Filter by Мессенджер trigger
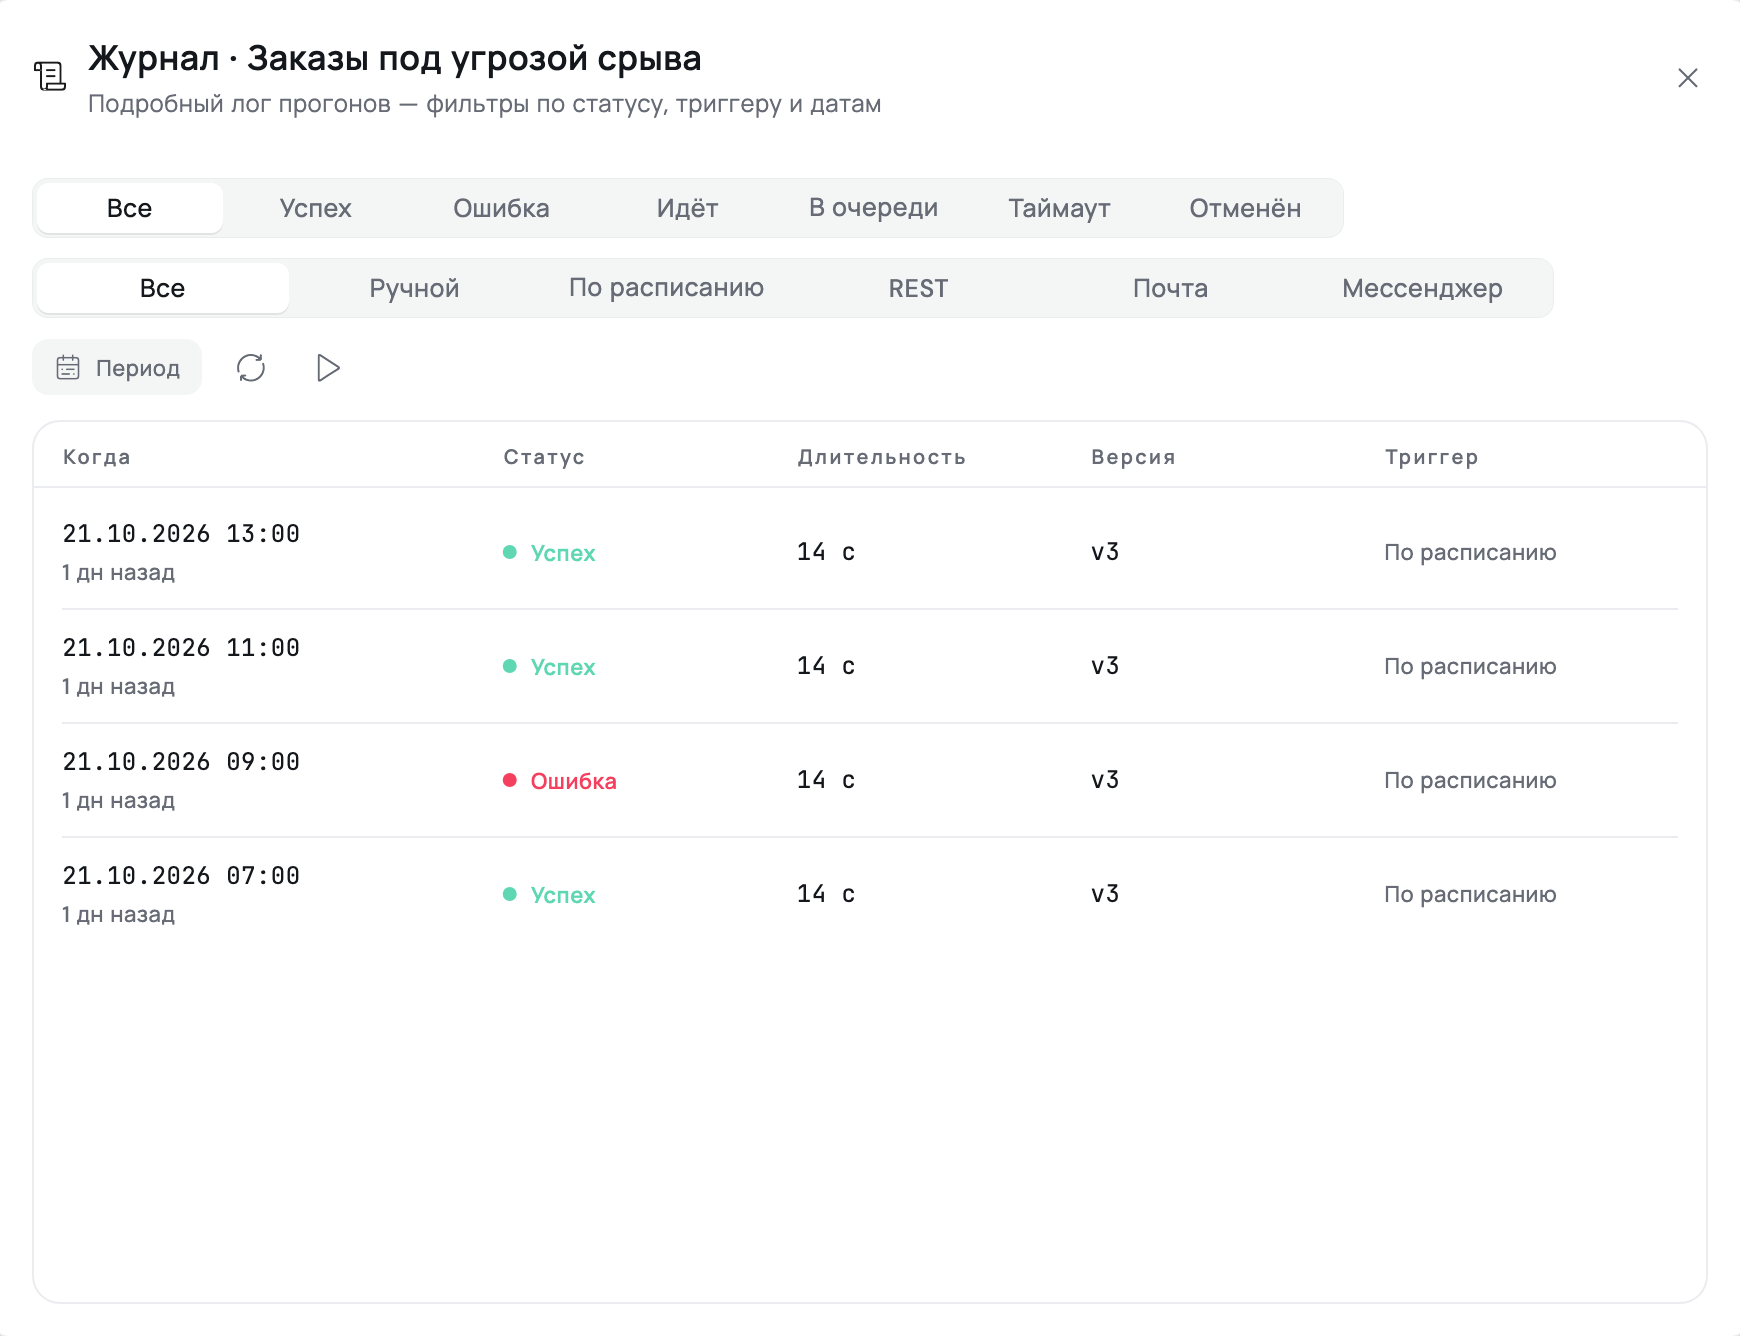The height and width of the screenshot is (1336, 1740). [x=1423, y=288]
